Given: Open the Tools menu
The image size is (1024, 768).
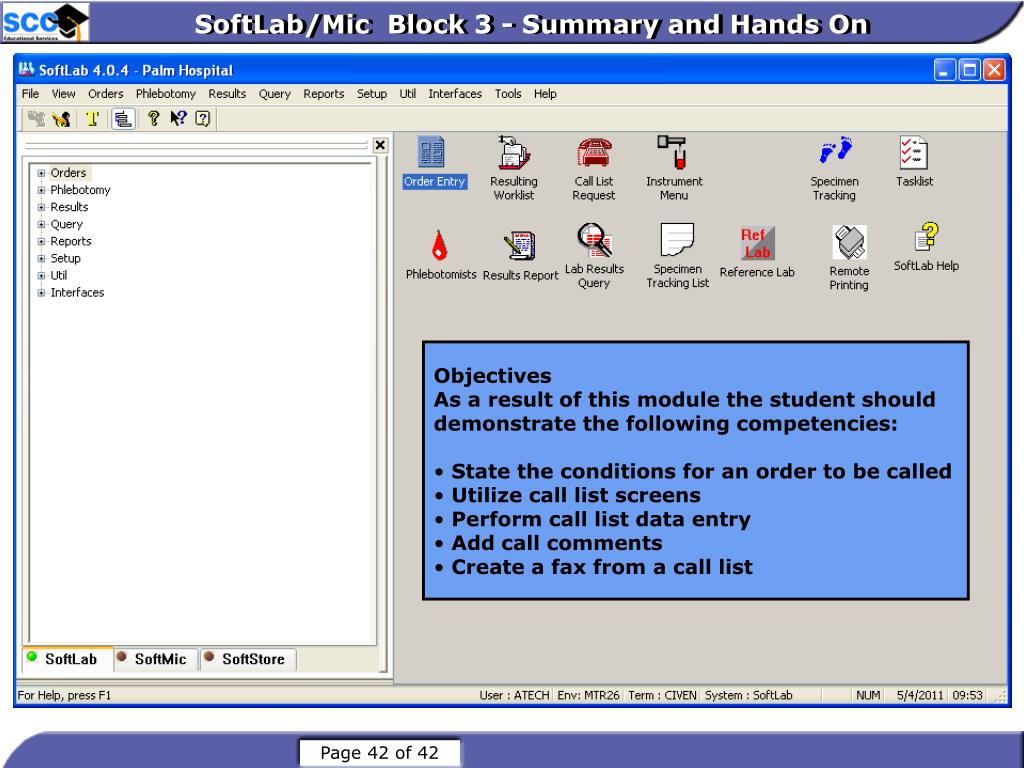Looking at the screenshot, I should click(508, 94).
